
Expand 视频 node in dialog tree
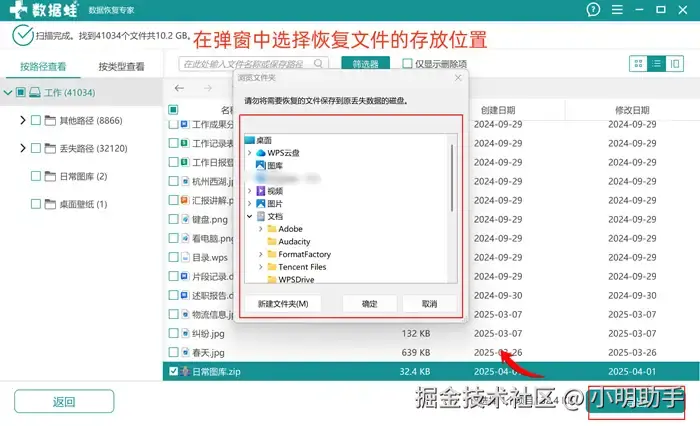coord(250,191)
